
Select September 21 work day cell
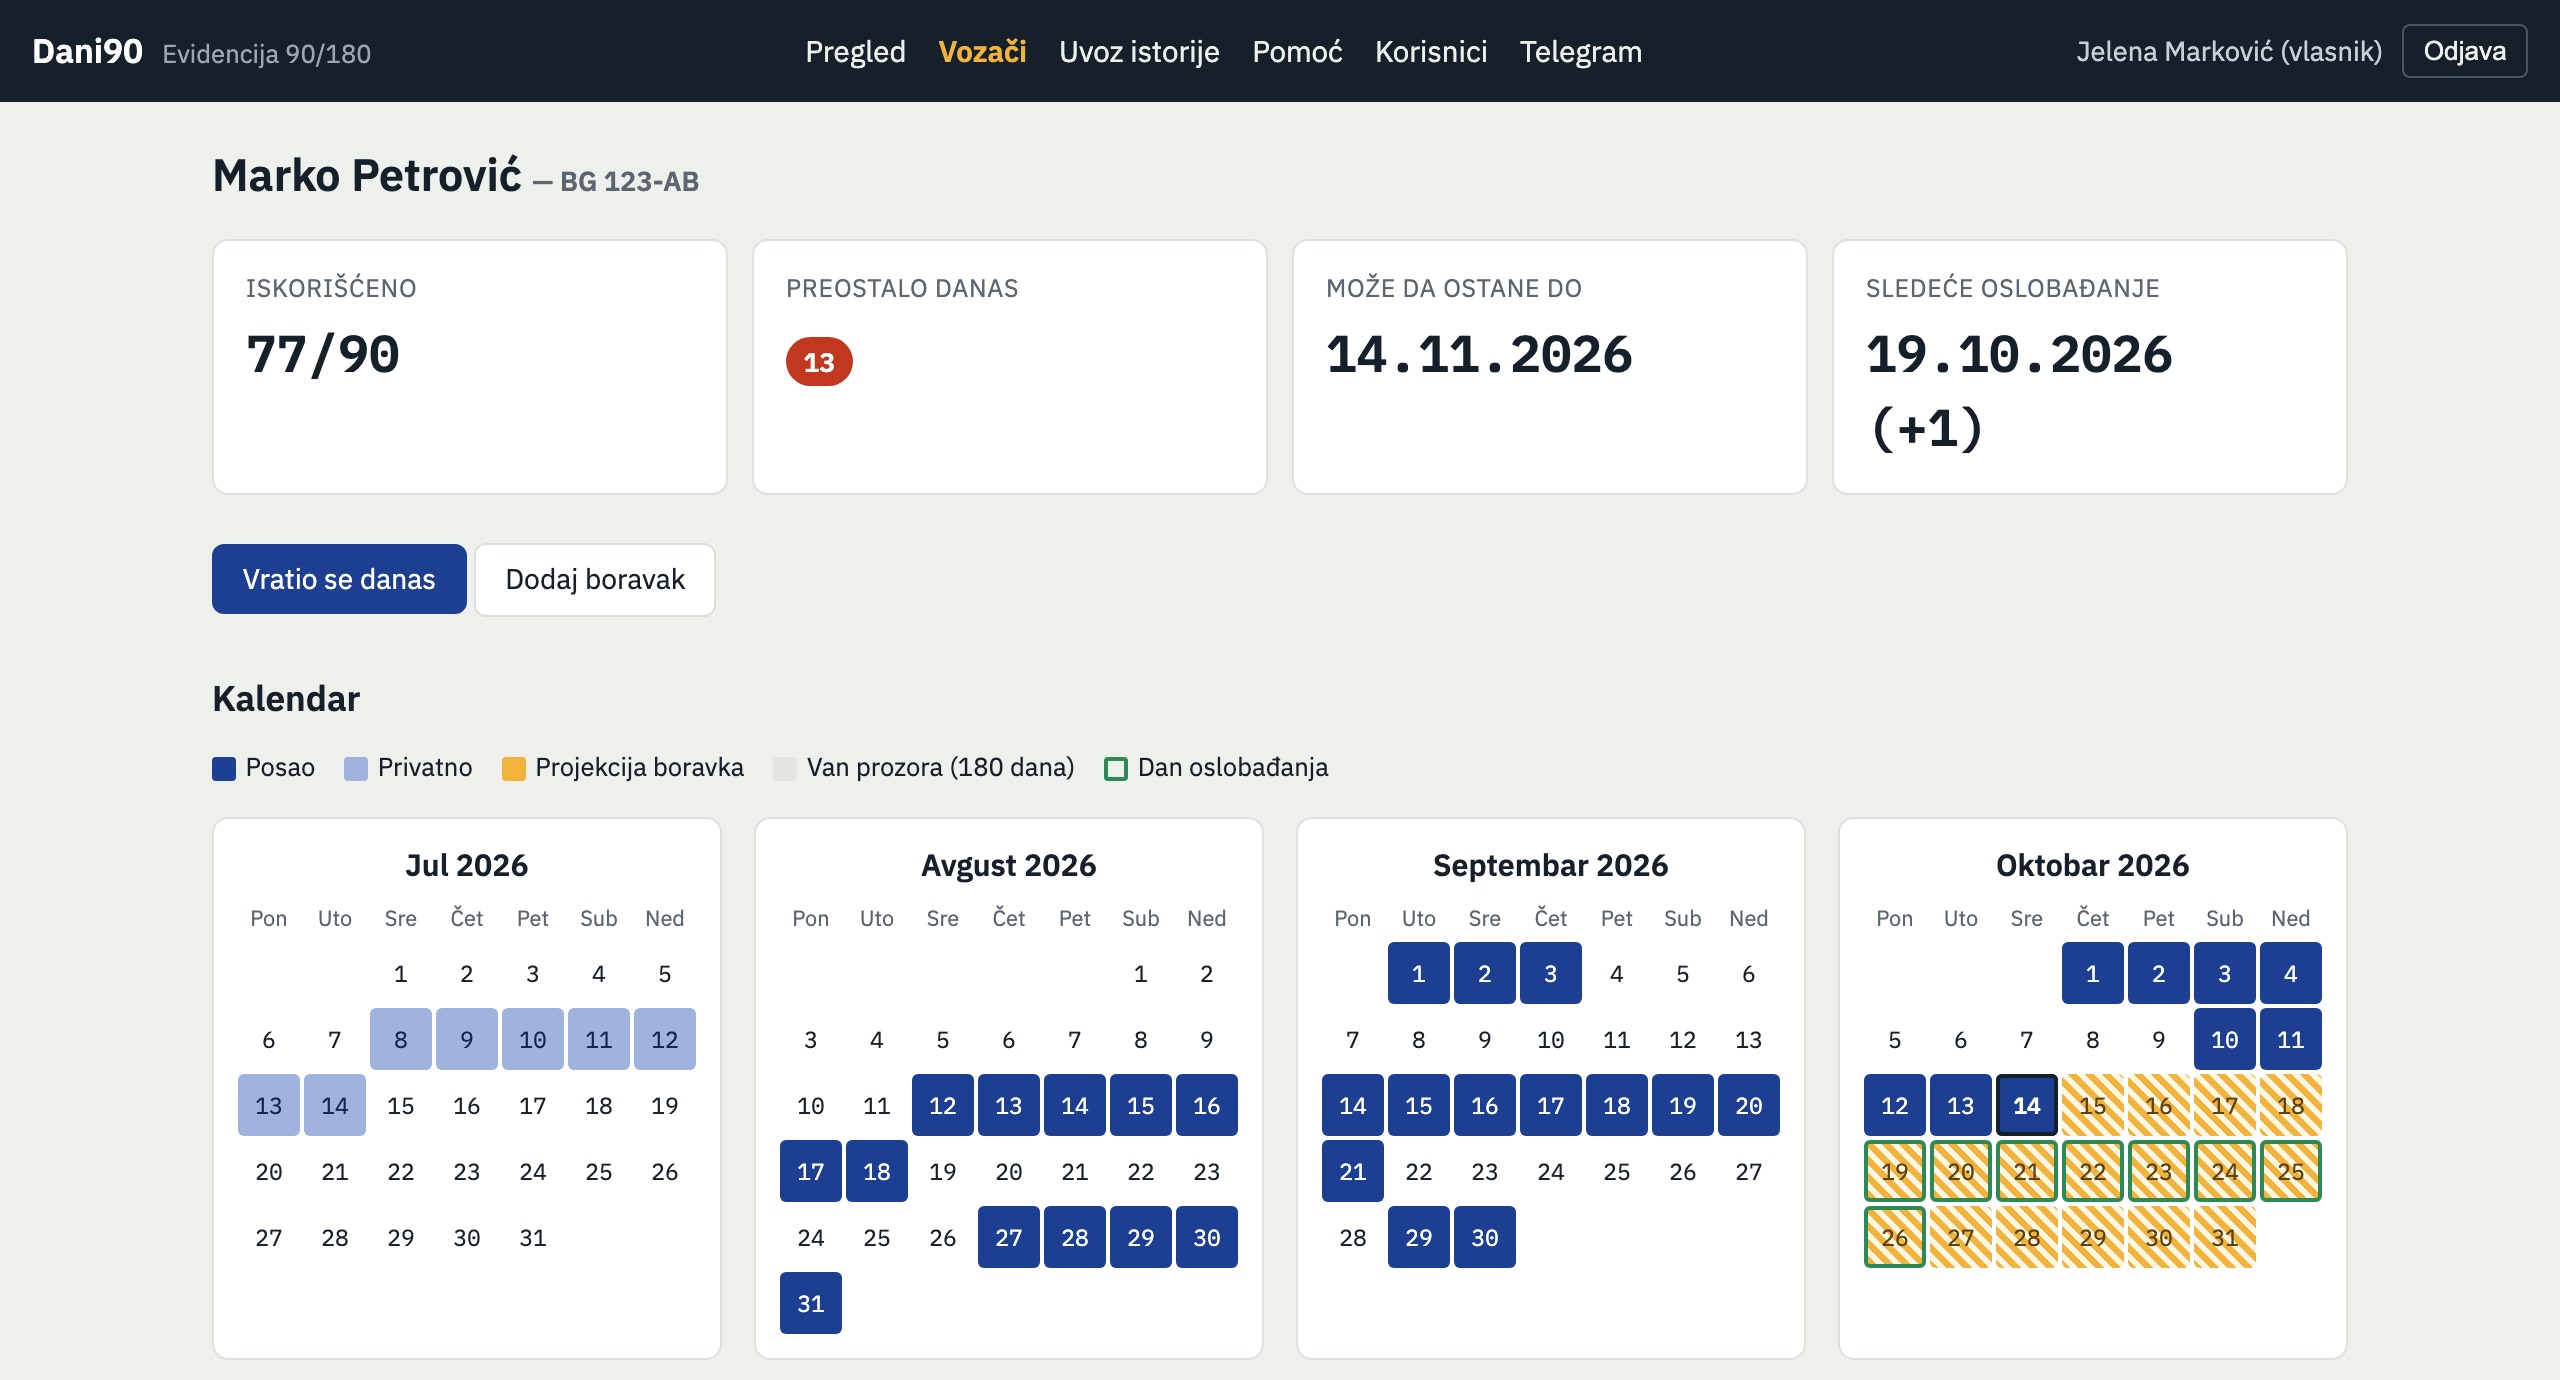point(1353,1171)
